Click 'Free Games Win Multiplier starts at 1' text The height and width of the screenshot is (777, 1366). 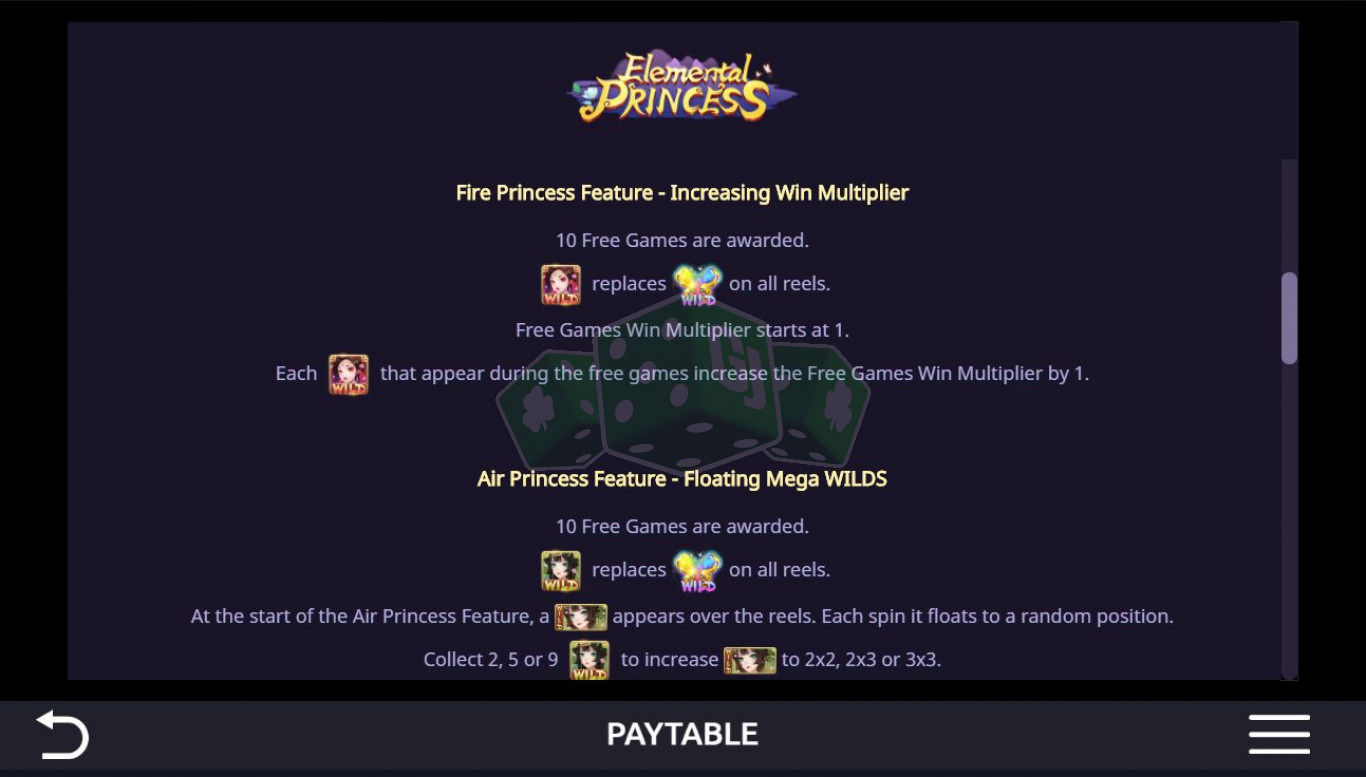click(x=682, y=329)
